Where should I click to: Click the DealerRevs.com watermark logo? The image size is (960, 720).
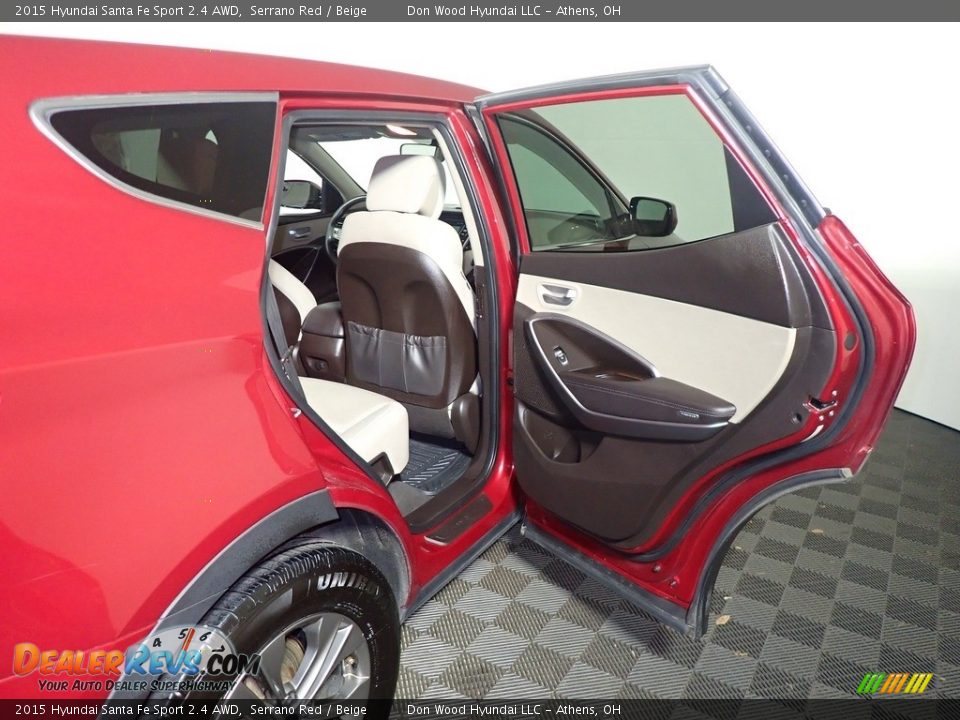[130, 660]
